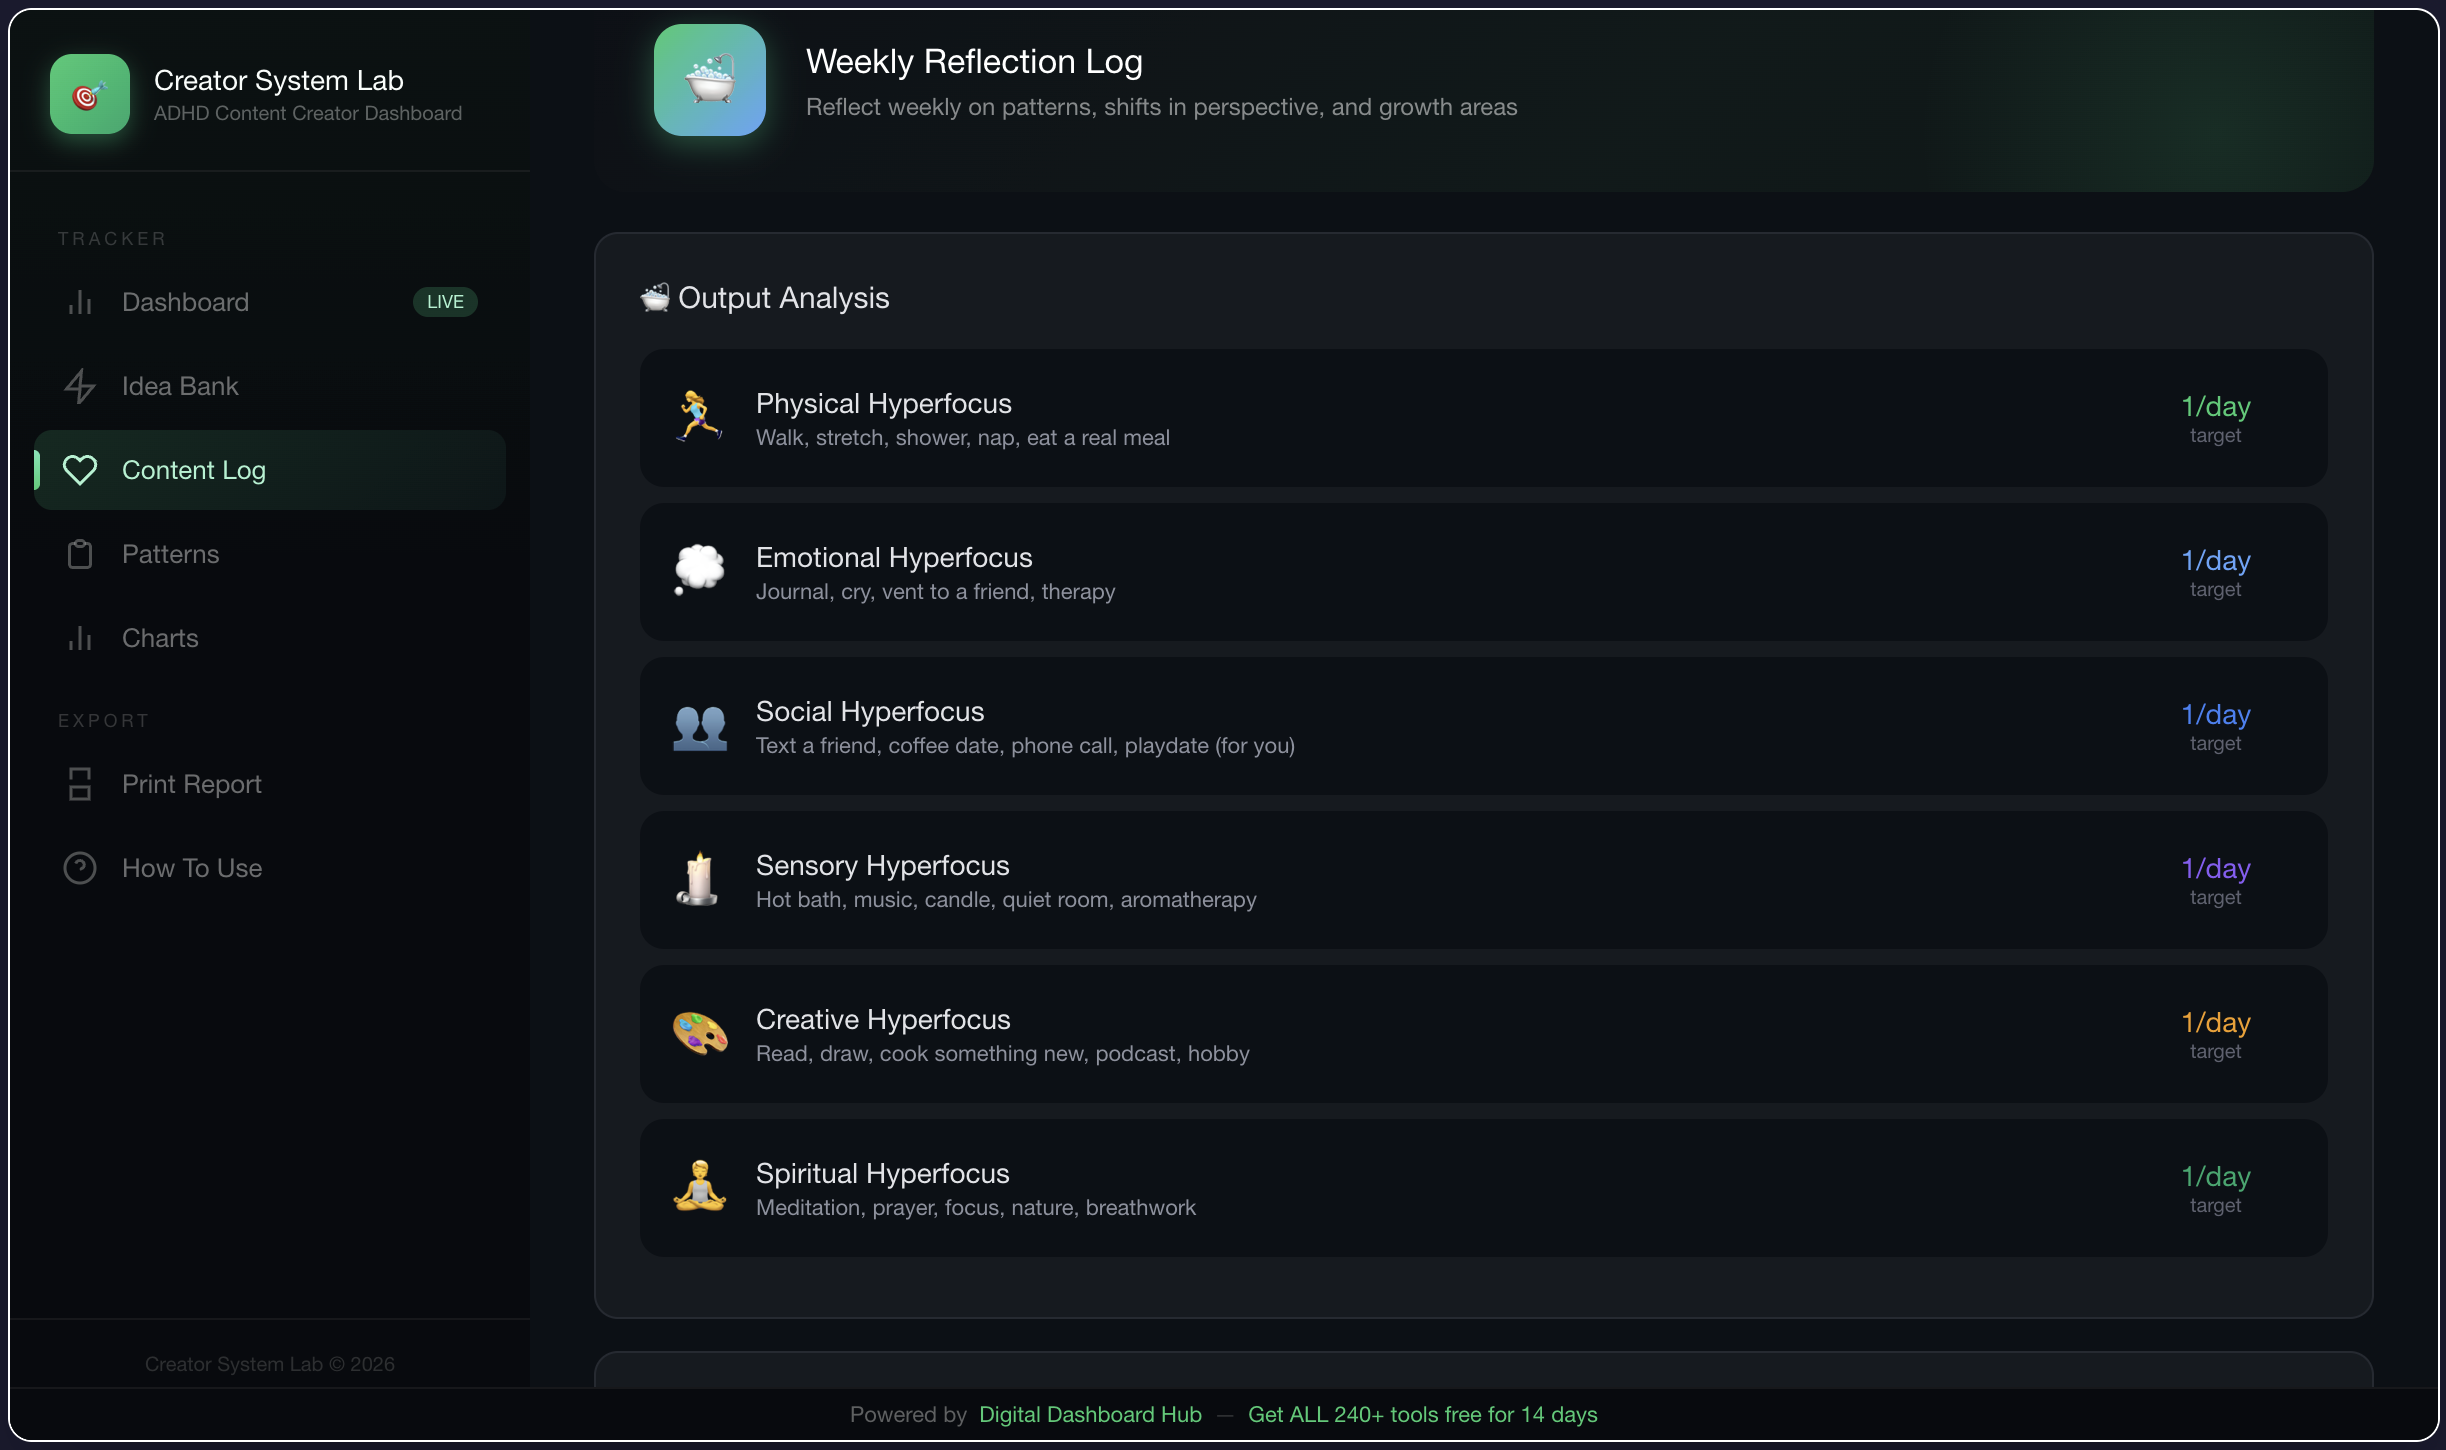
Task: Click the Content Log heart icon
Action: (x=80, y=470)
